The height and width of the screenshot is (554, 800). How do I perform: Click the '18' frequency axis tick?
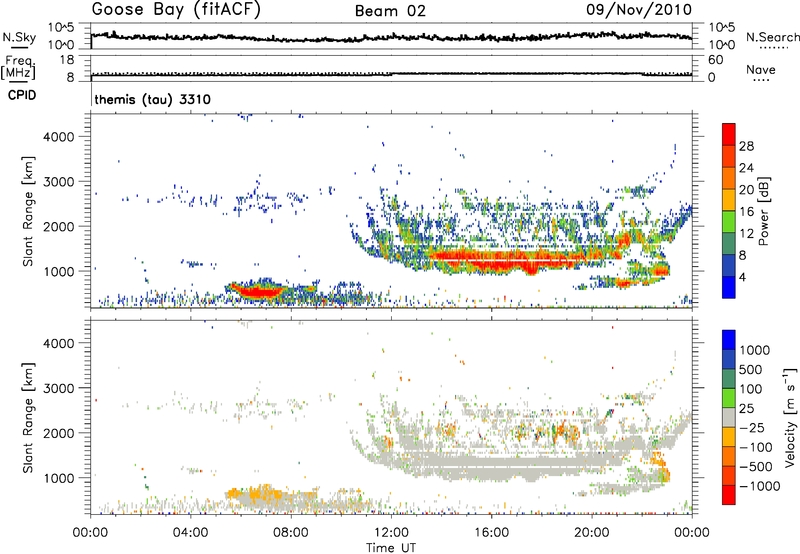click(67, 60)
